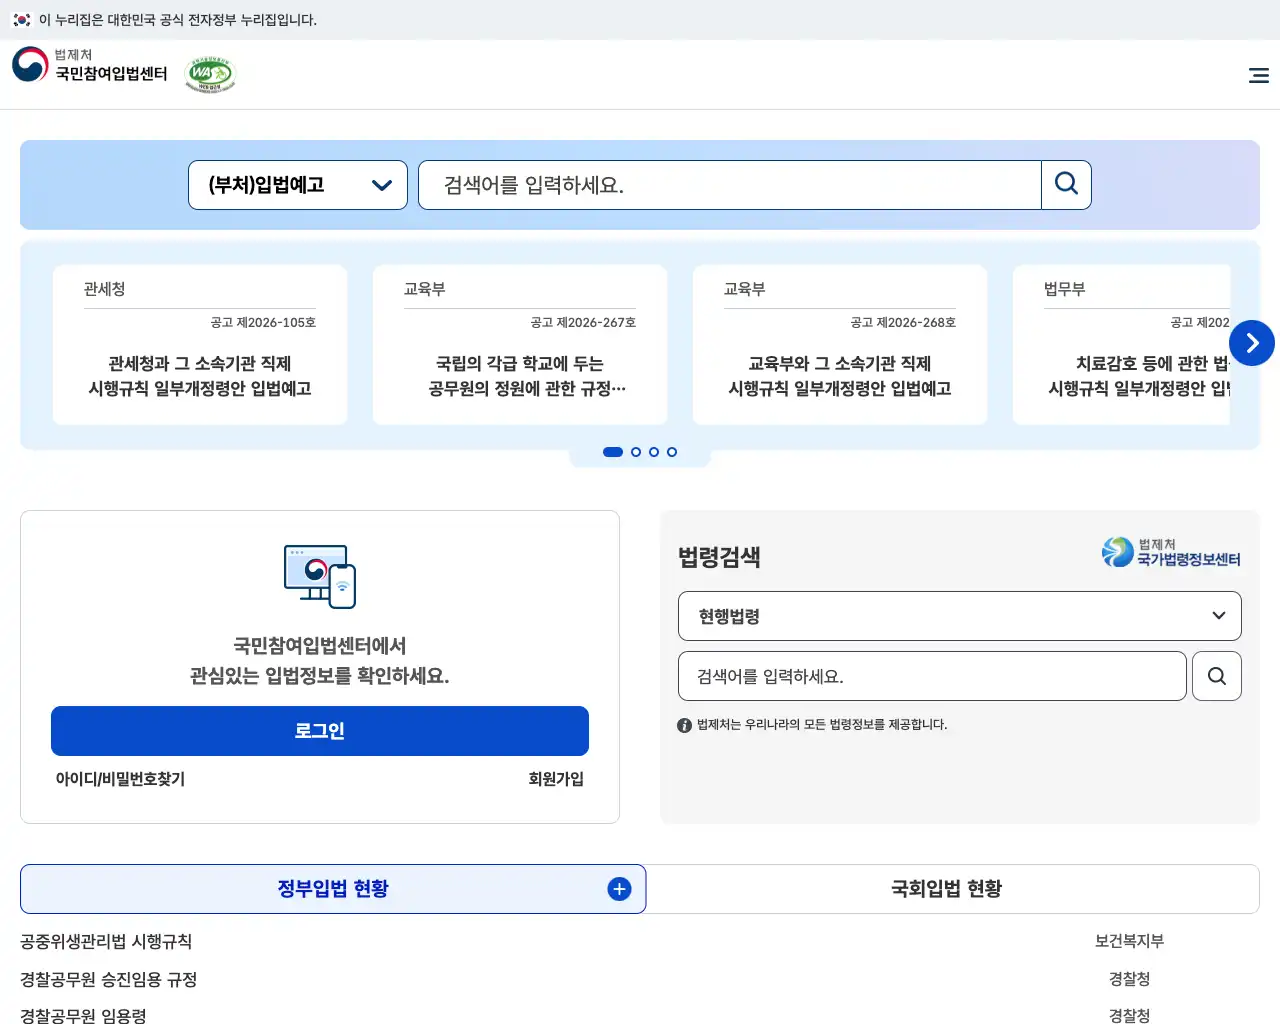The image size is (1280, 1024).
Task: Switch to the 정부입법 현황 tab
Action: click(x=333, y=889)
